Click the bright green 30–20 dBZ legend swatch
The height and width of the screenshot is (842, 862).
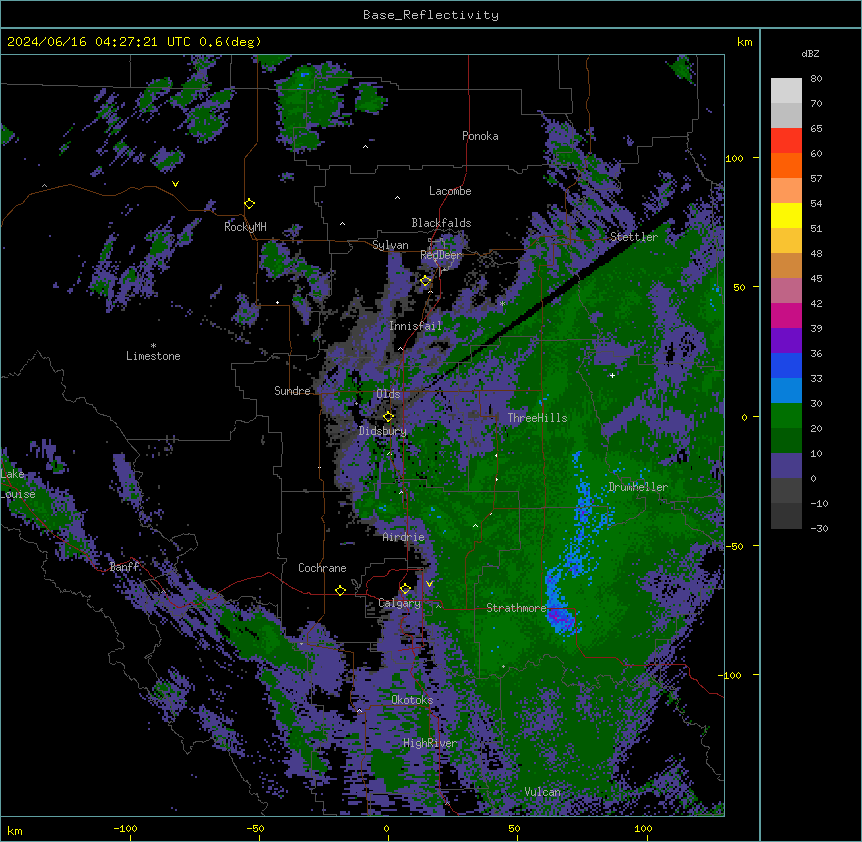pyautogui.click(x=786, y=416)
